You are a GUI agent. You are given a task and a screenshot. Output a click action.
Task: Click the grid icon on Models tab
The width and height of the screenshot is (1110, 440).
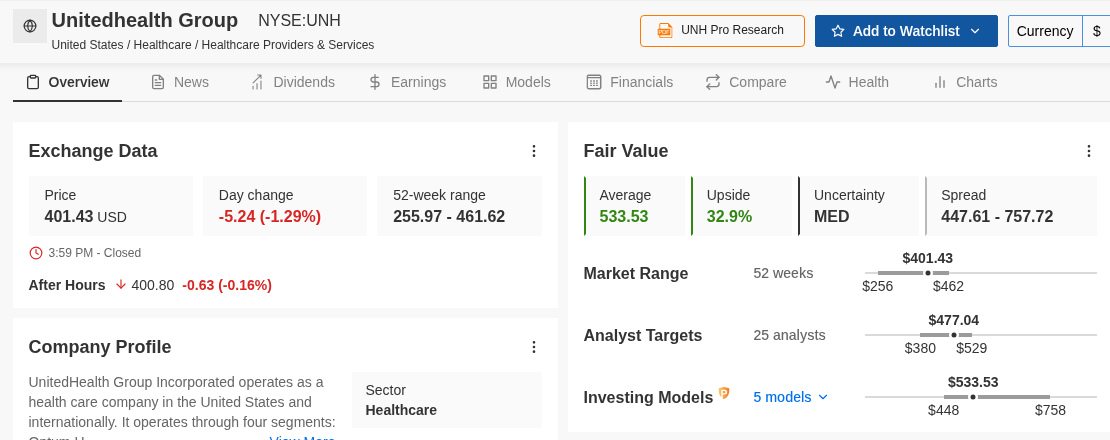tap(490, 82)
